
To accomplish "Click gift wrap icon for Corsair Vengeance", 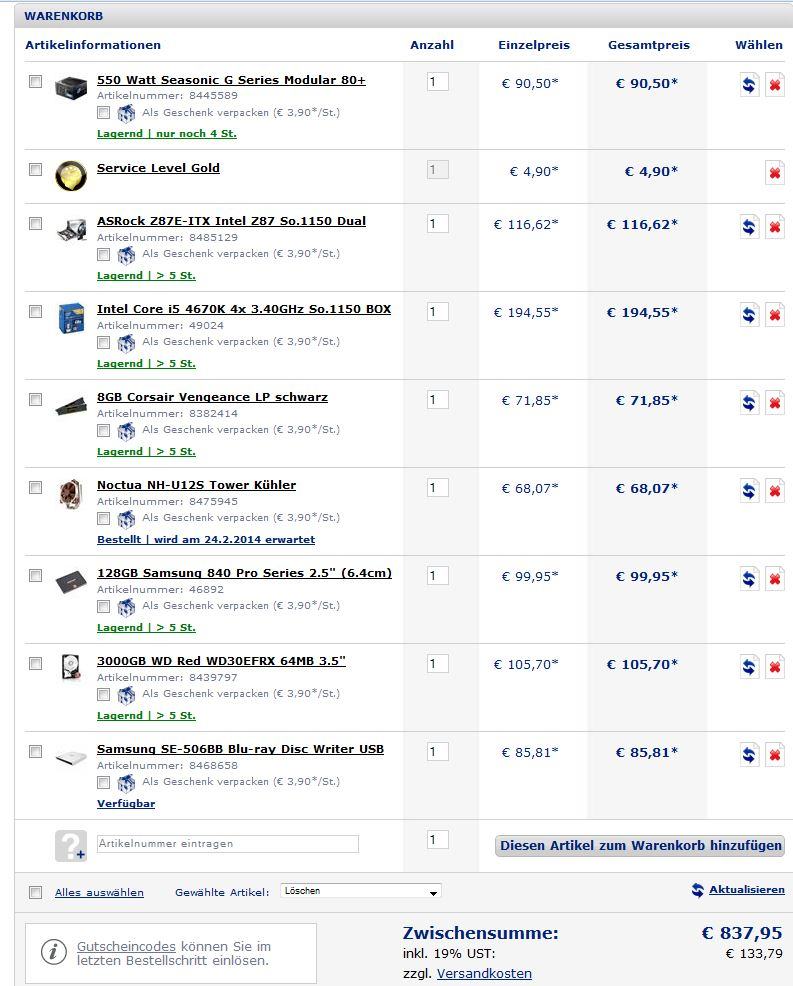I will 126,431.
